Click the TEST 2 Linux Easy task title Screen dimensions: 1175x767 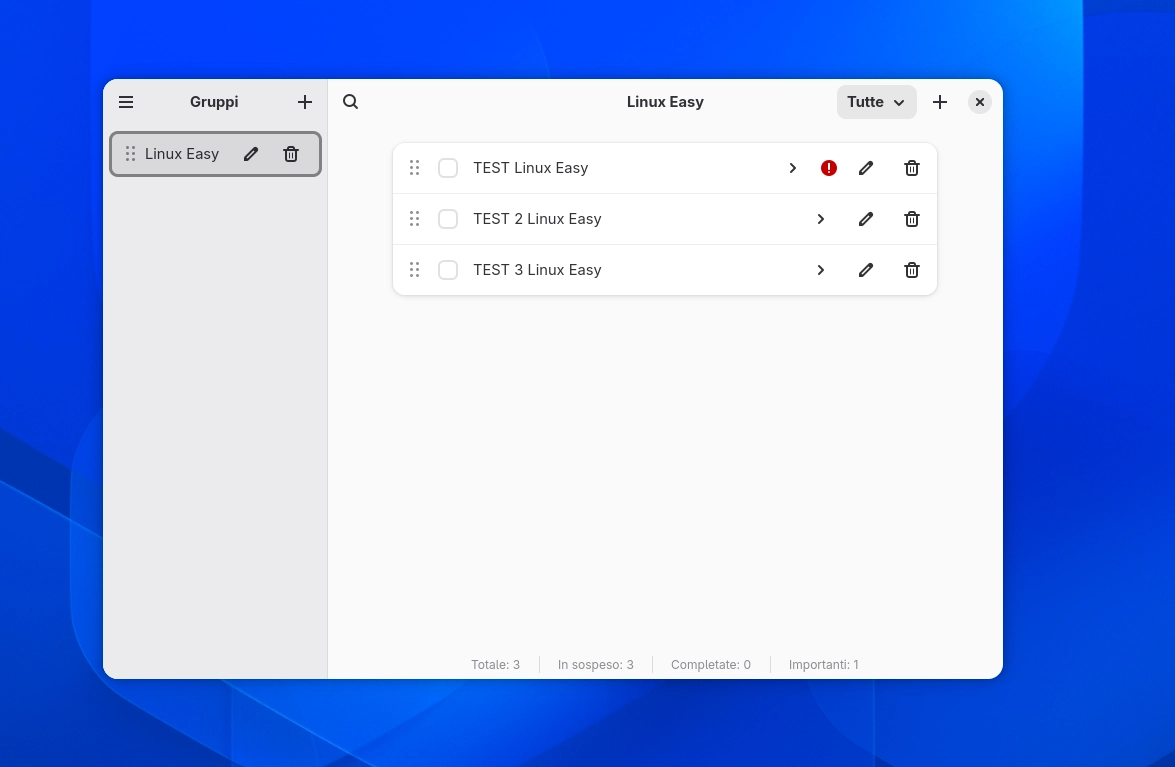click(x=537, y=219)
